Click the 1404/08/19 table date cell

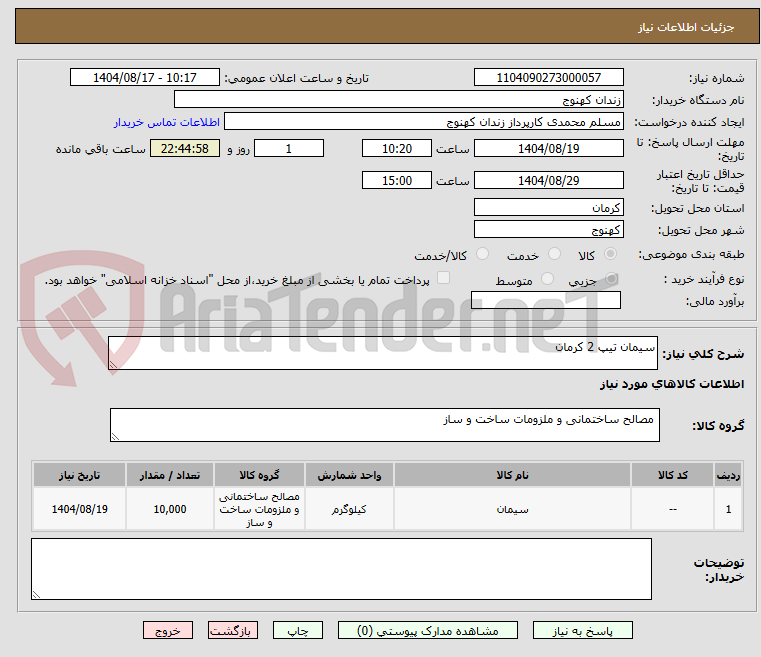click(x=80, y=509)
